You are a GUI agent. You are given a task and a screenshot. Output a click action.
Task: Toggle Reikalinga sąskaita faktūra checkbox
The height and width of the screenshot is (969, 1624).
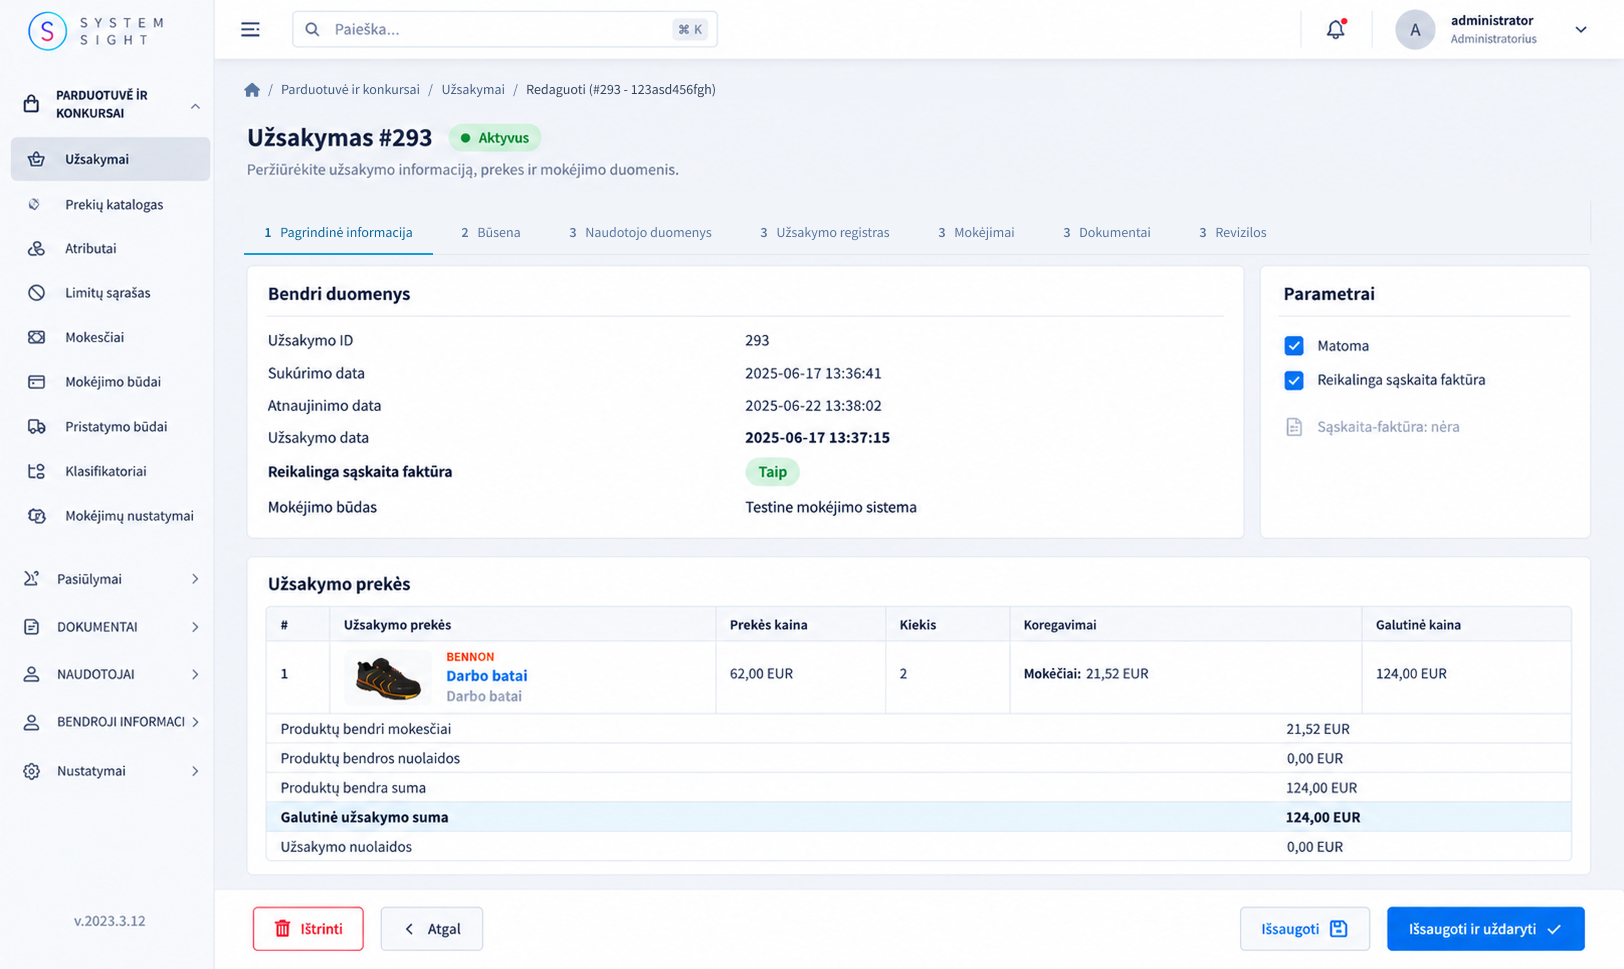1294,380
